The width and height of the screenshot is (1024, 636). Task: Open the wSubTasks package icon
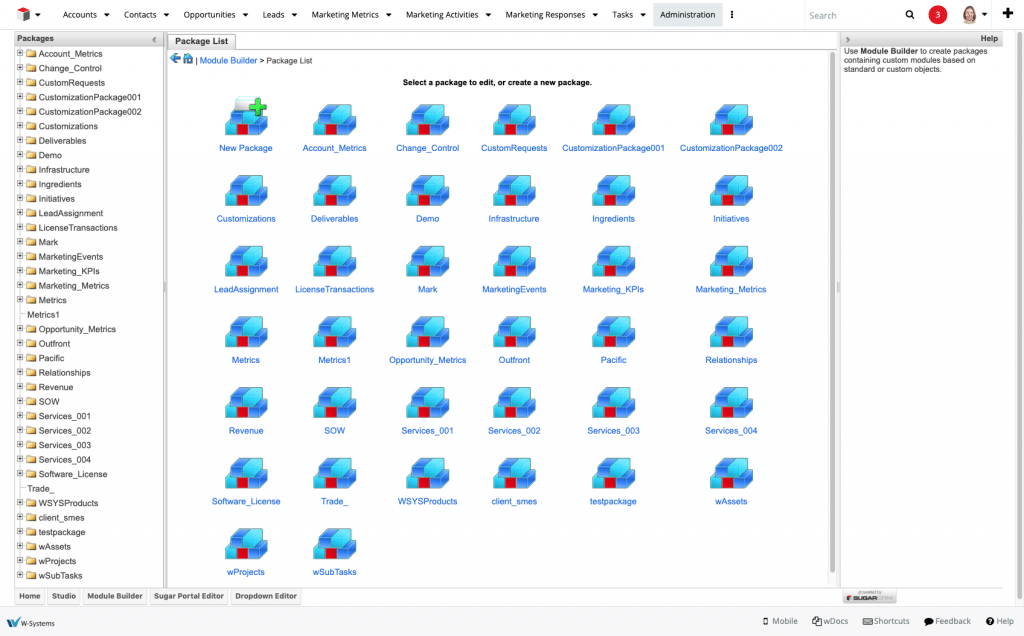pos(334,543)
